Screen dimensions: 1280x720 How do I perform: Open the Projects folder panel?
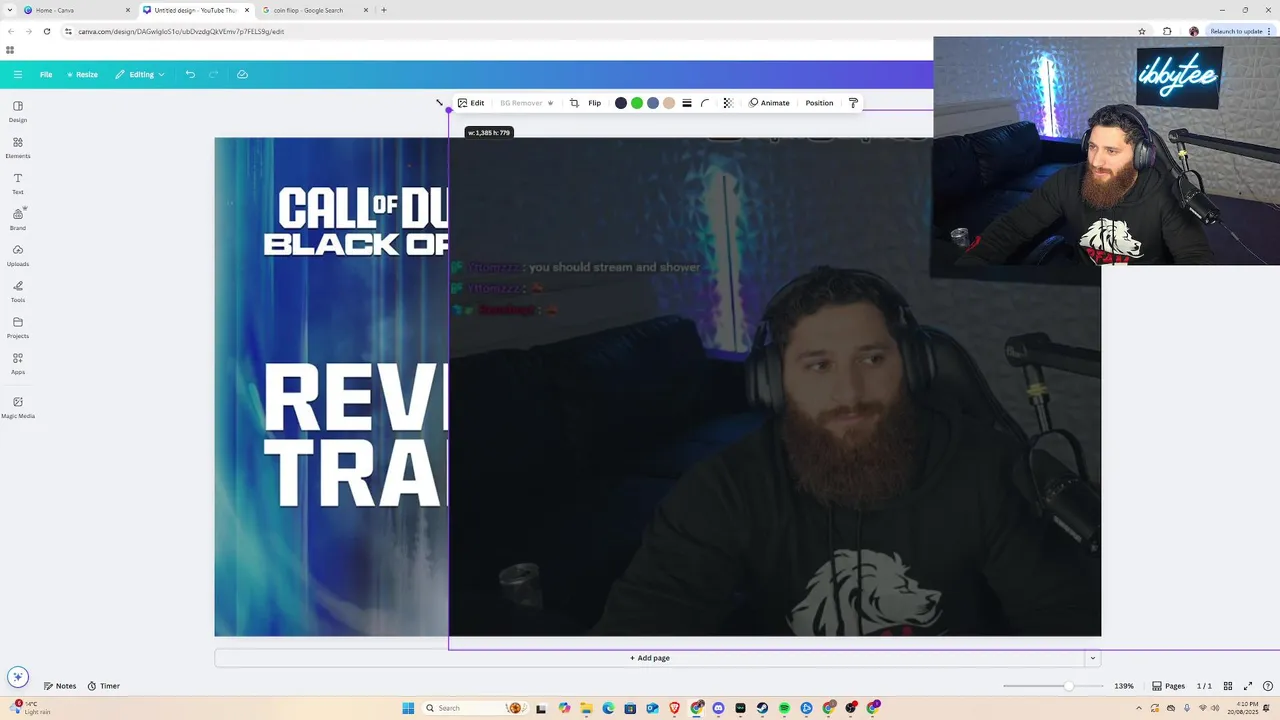coord(18,327)
